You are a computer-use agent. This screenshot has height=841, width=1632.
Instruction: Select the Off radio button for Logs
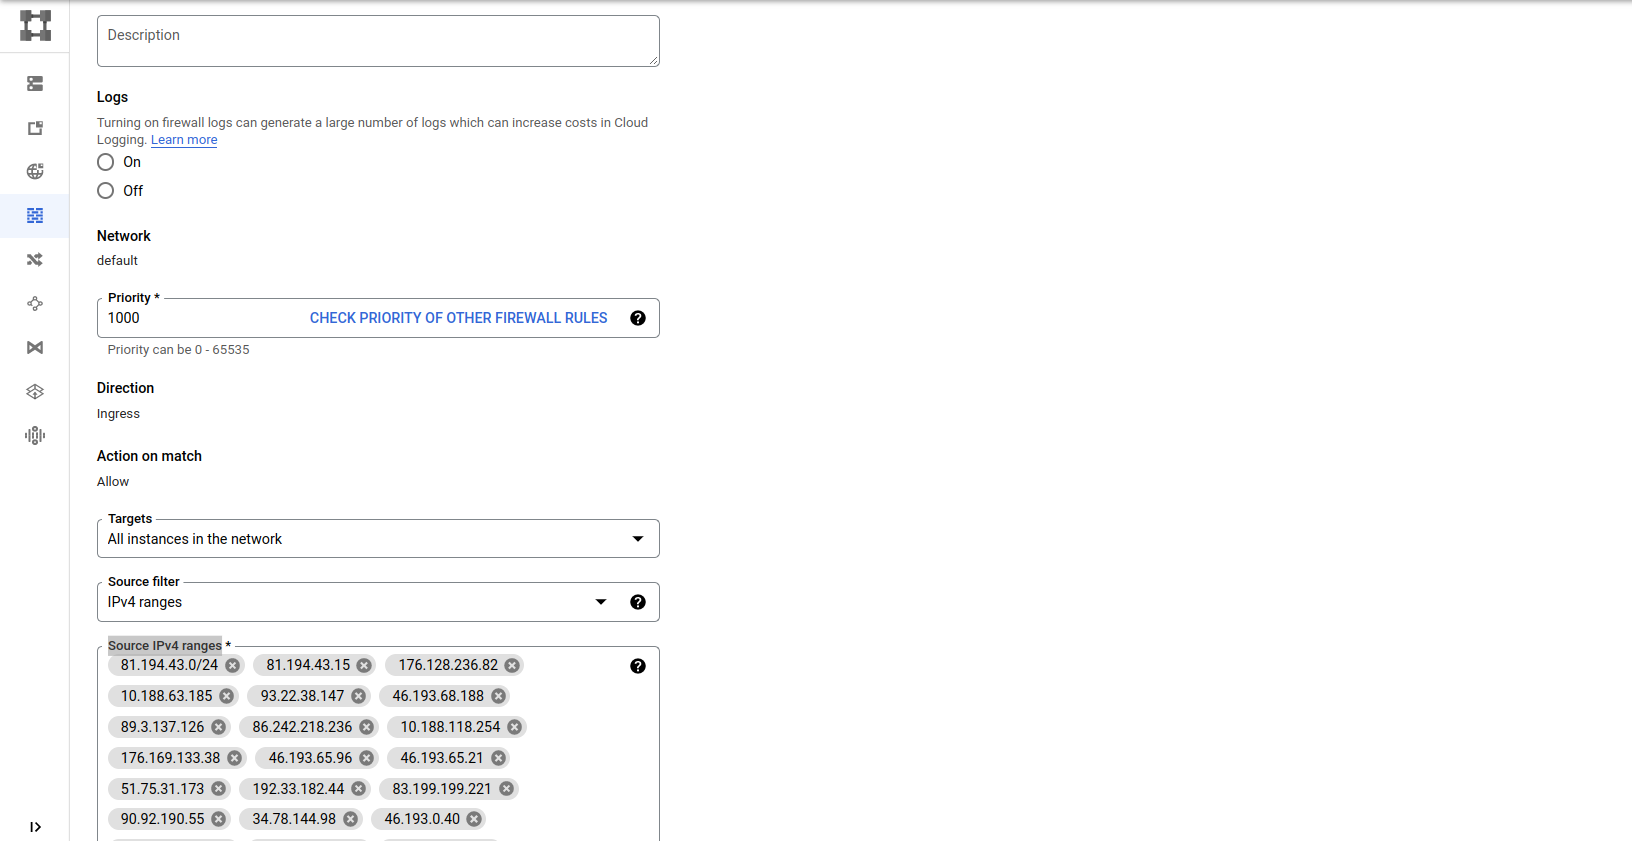click(106, 191)
